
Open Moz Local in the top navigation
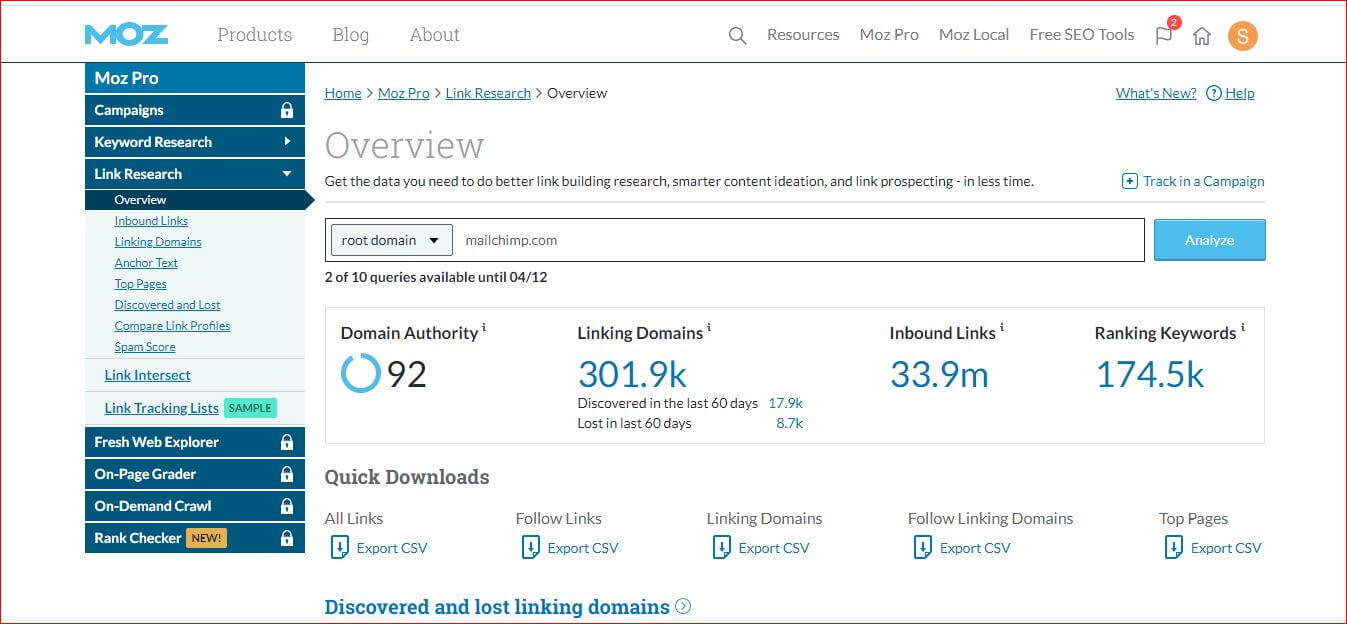974,35
